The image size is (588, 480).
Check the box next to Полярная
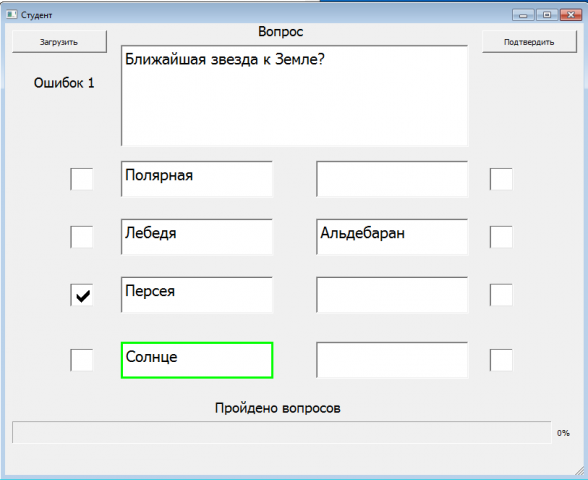click(x=81, y=179)
